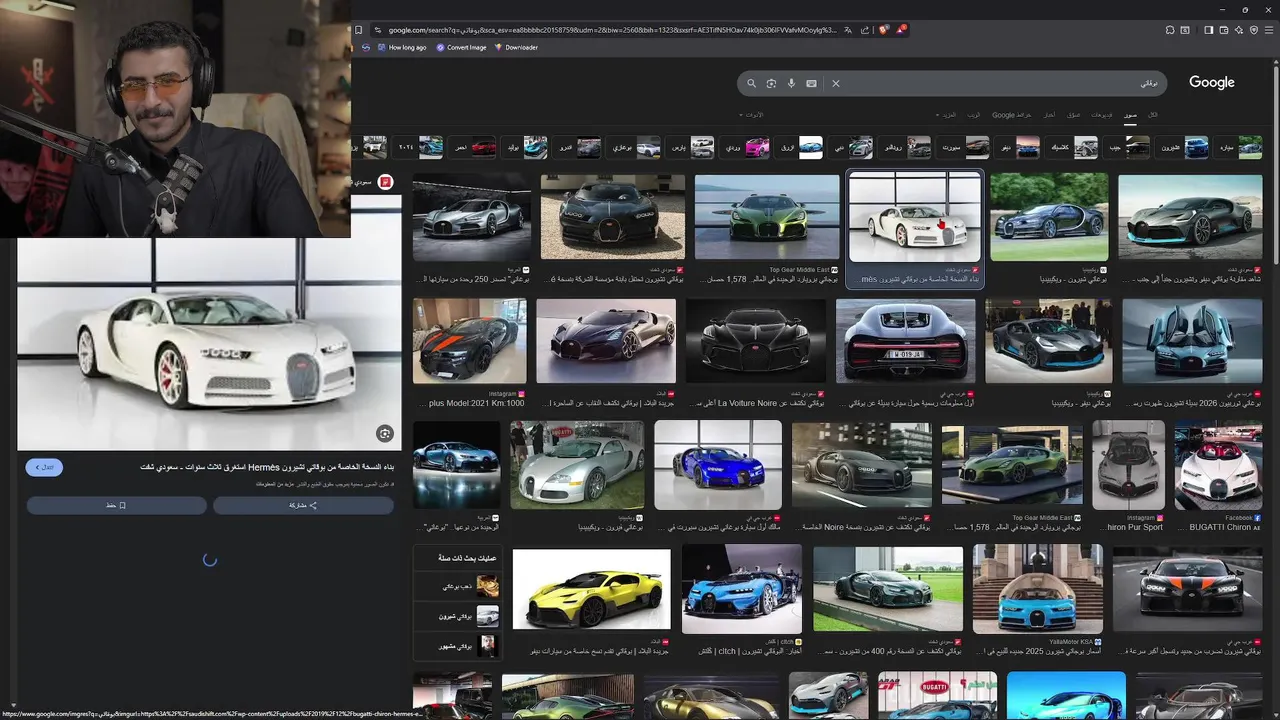The height and width of the screenshot is (720, 1280).
Task: Click the زيارة visit button in preview panel
Action: tap(44, 467)
